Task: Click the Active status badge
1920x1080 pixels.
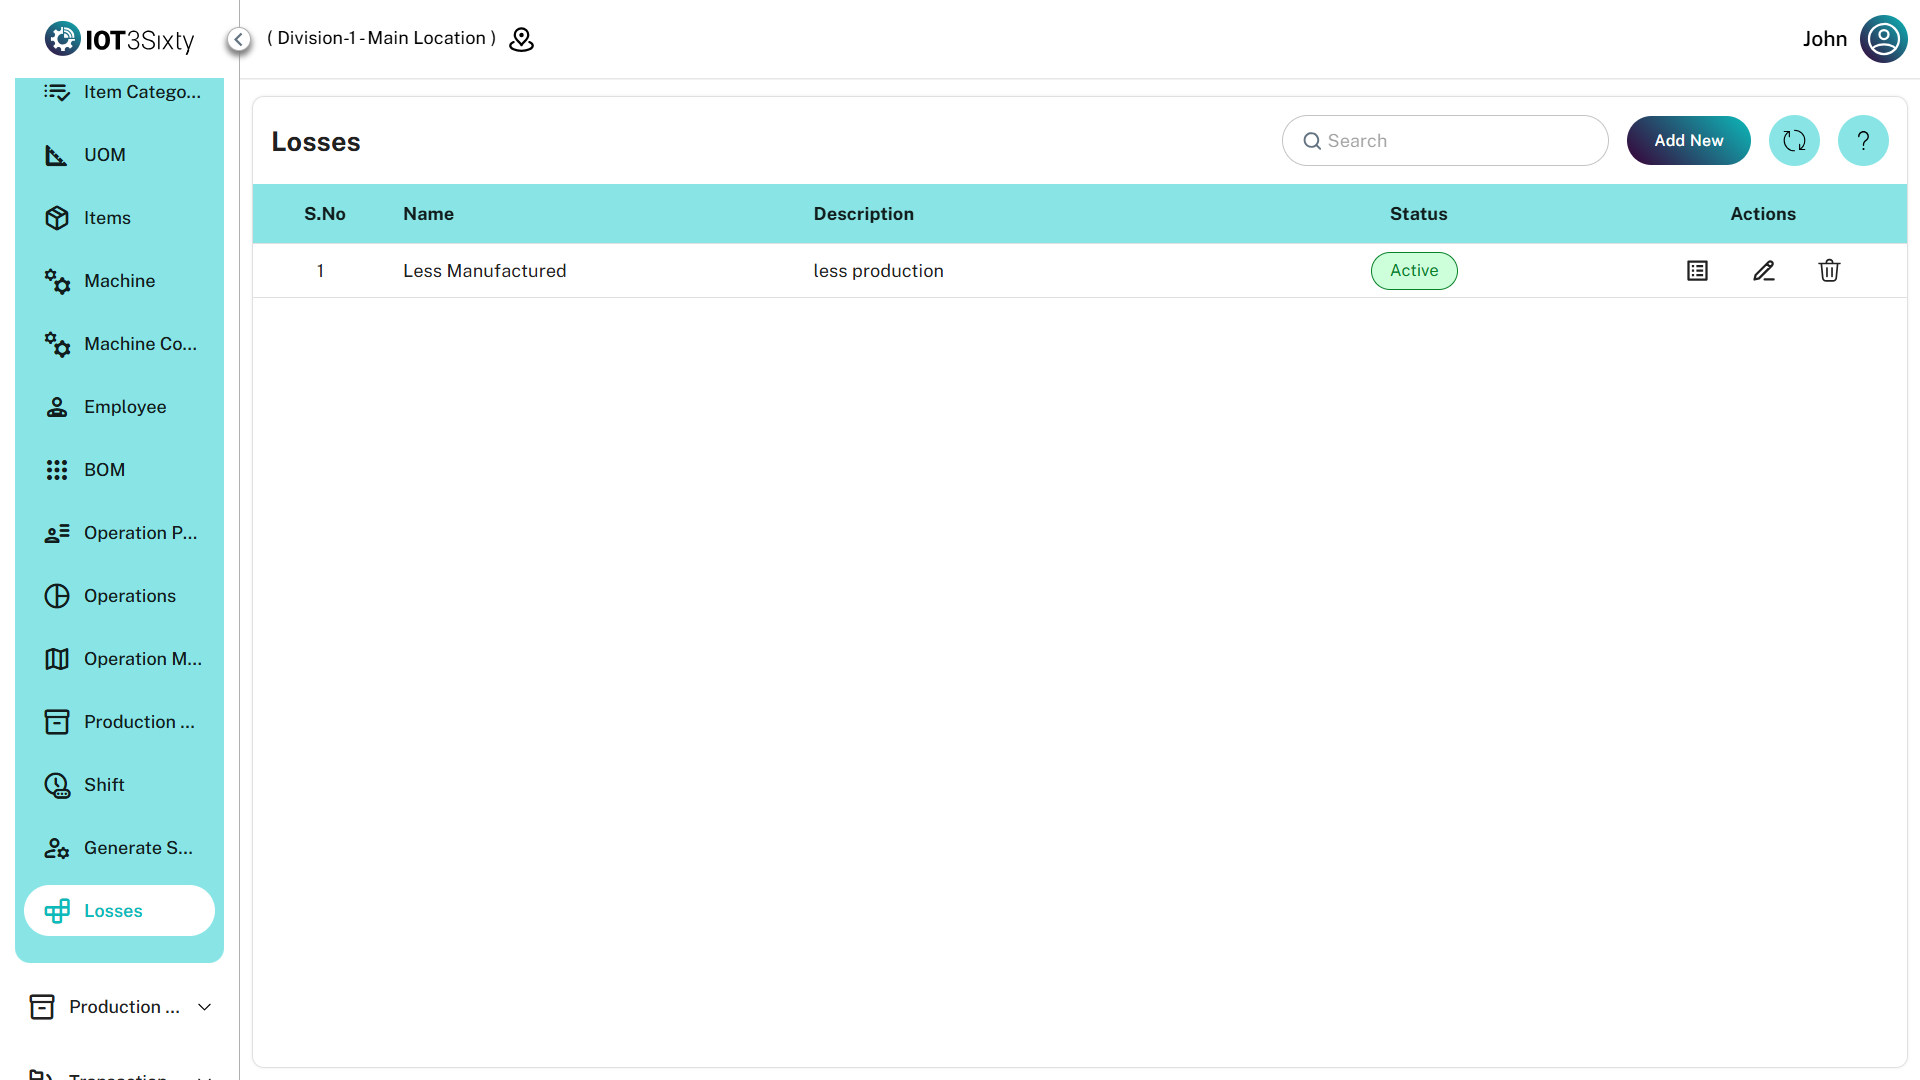Action: [1413, 271]
